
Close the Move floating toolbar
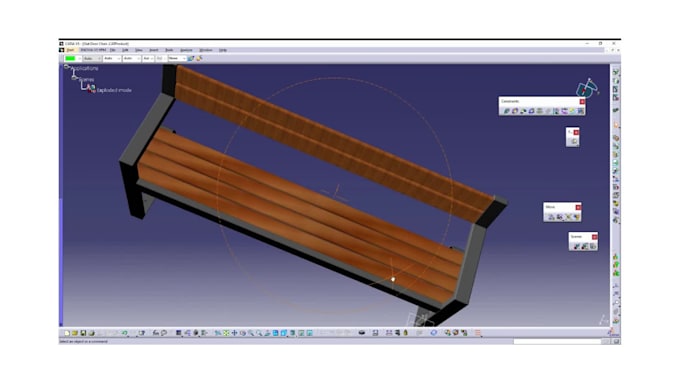point(578,207)
